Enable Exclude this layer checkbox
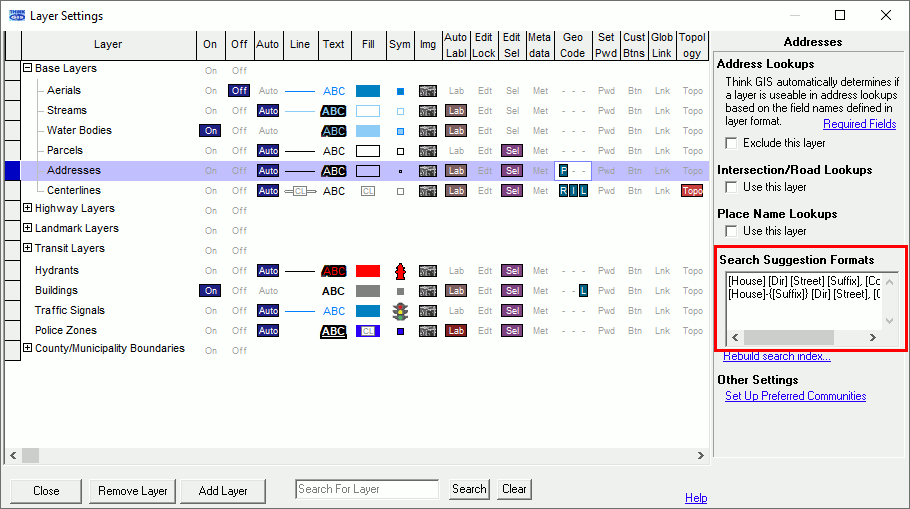Viewport: 910px width, 509px height. 731,143
